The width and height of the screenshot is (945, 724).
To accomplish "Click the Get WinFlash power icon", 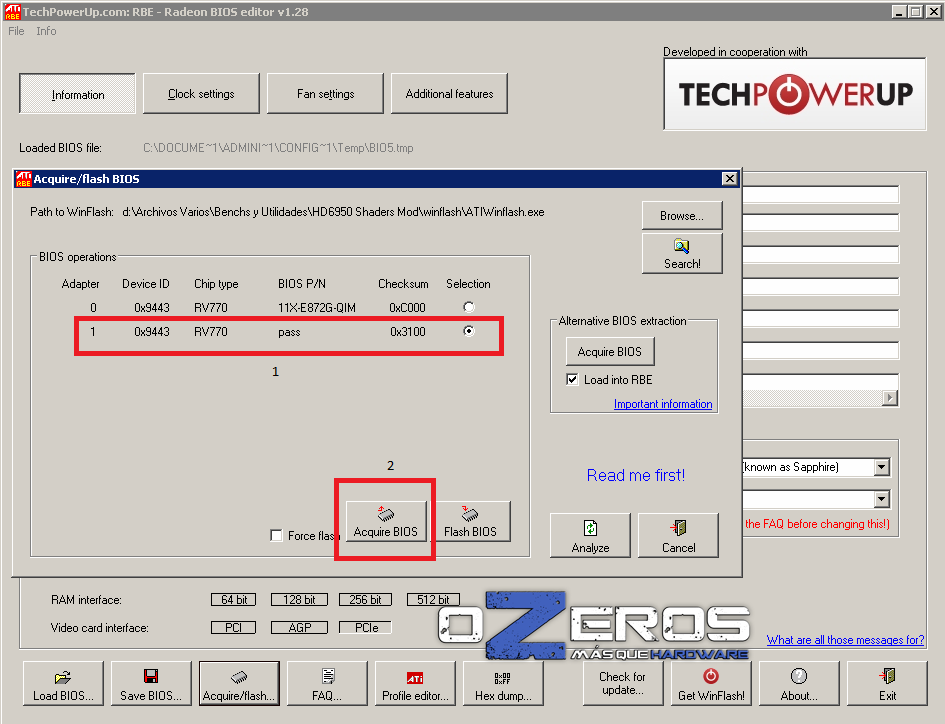I will pos(711,676).
